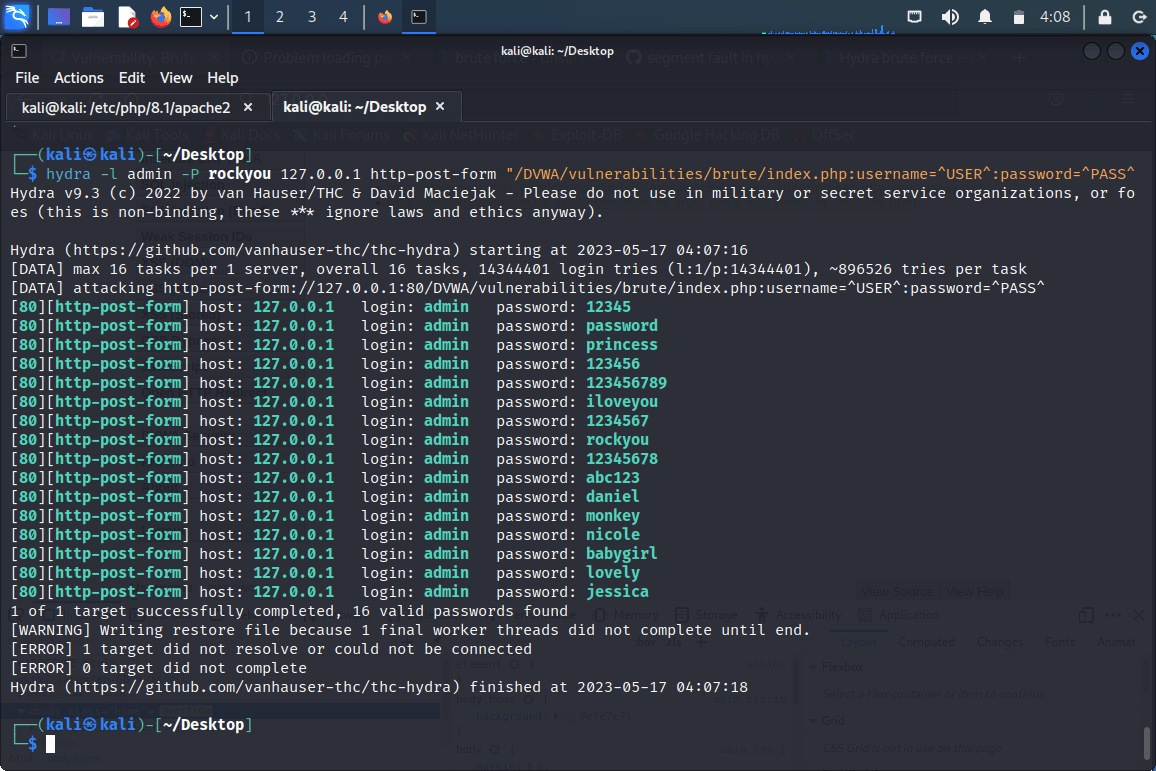Click the 'hydra' command text

pyautogui.click(x=69, y=174)
